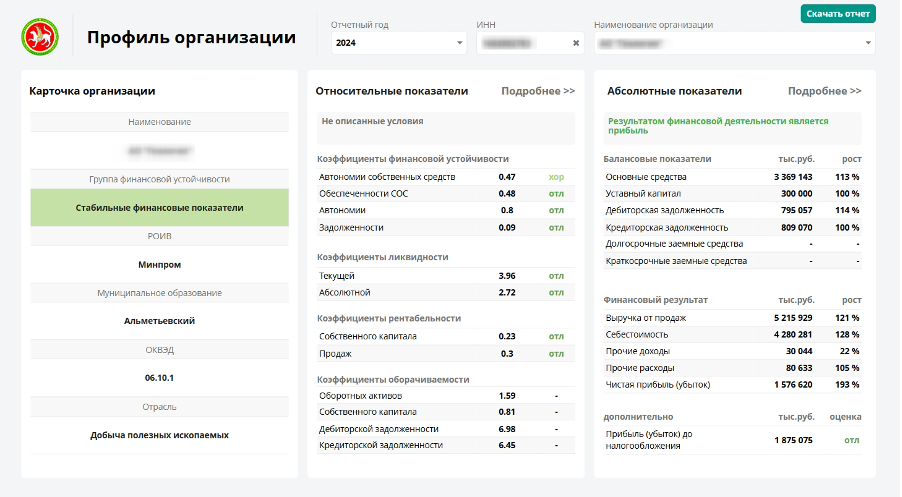This screenshot has width=902, height=497.
Task: Click the Кредиторской задолженности turnover value 6.45
Action: (x=507, y=445)
